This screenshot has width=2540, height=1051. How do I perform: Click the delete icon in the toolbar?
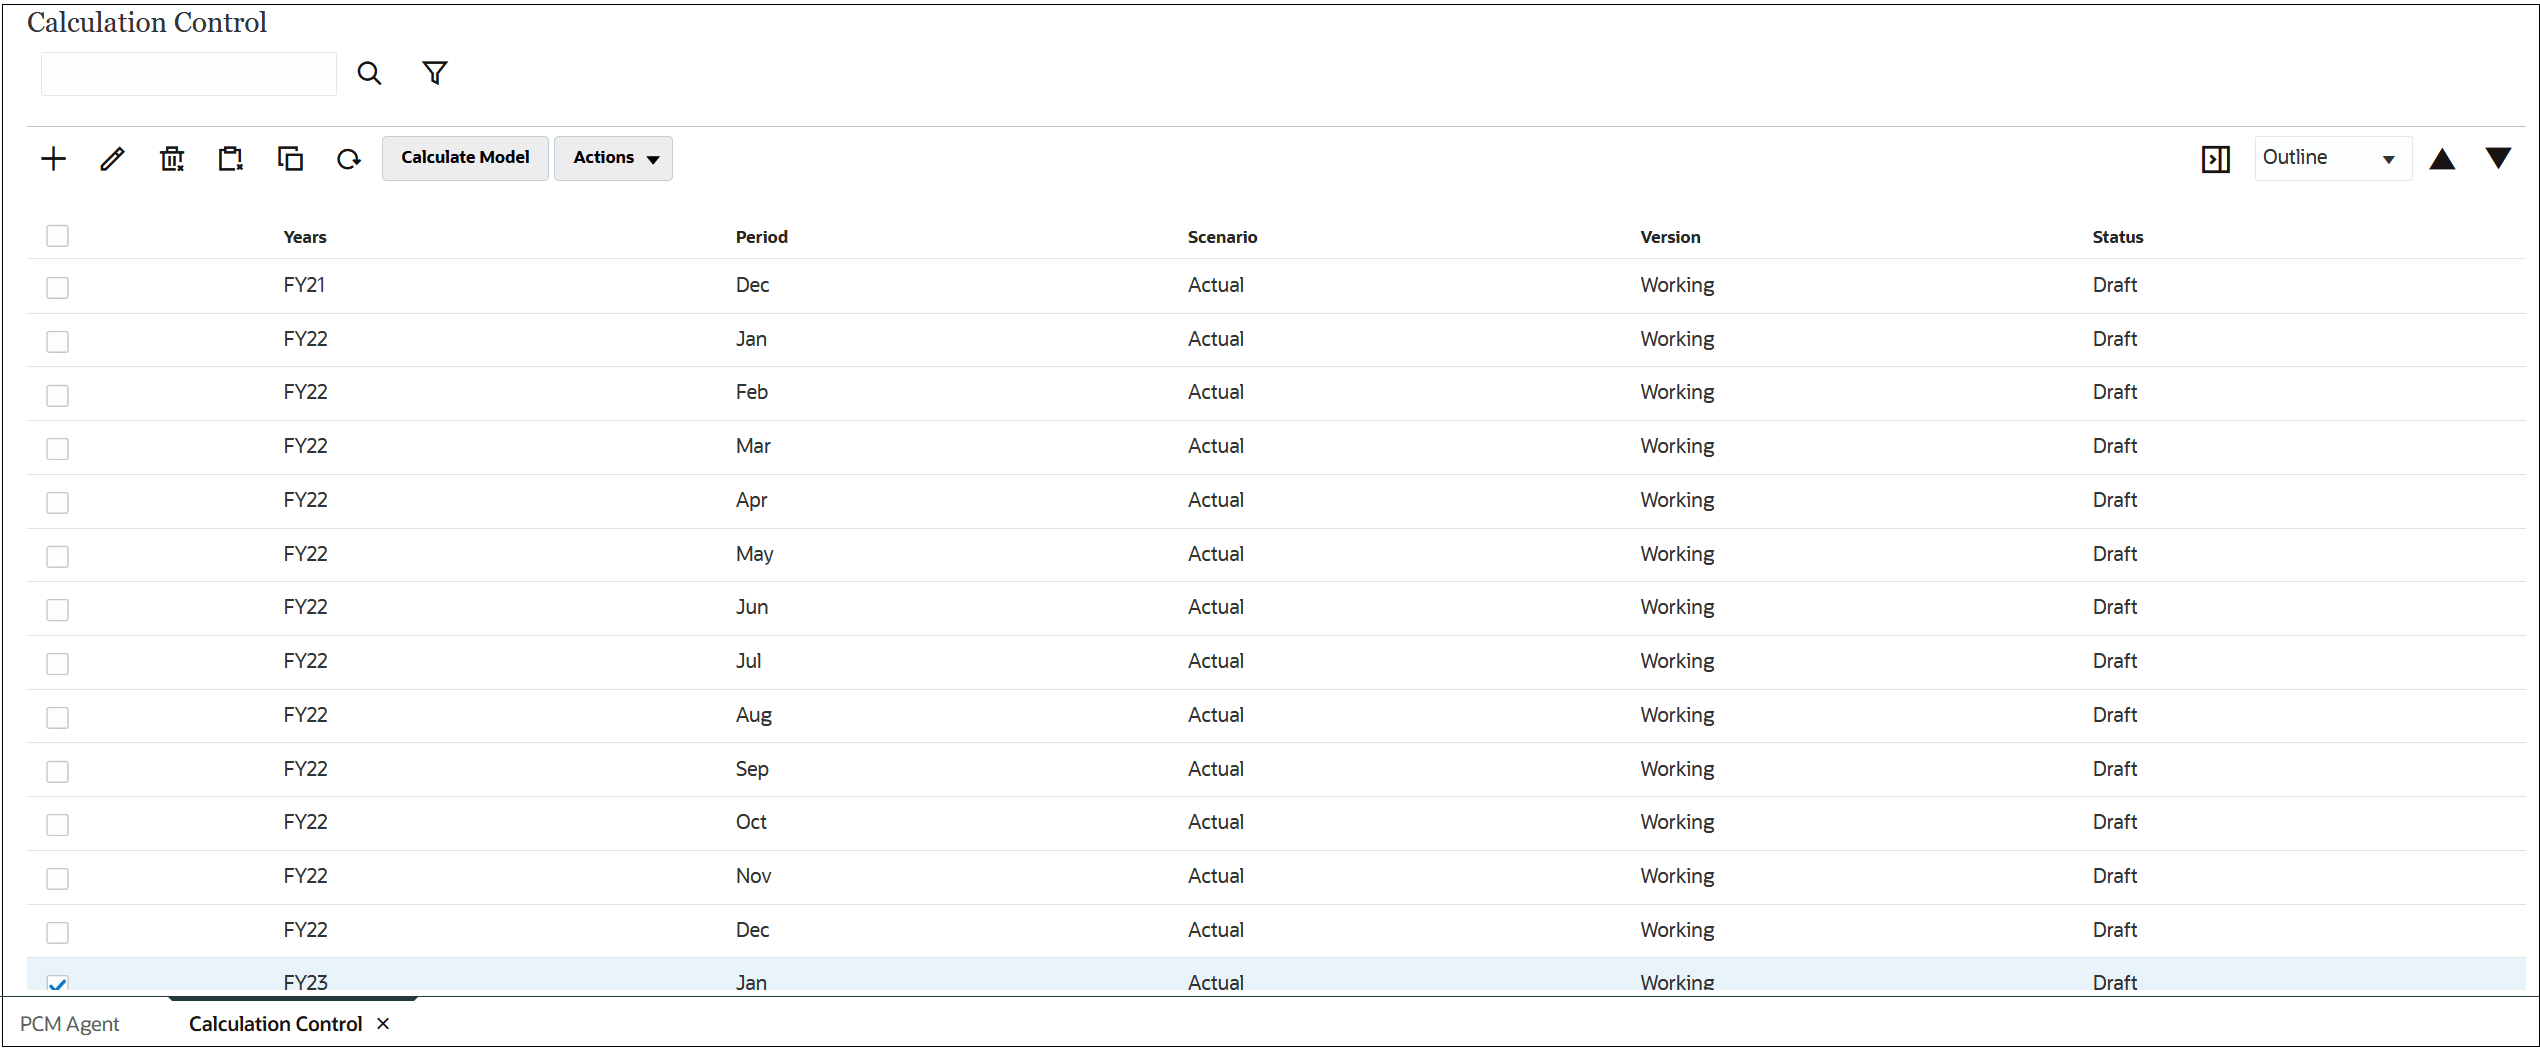[x=171, y=158]
